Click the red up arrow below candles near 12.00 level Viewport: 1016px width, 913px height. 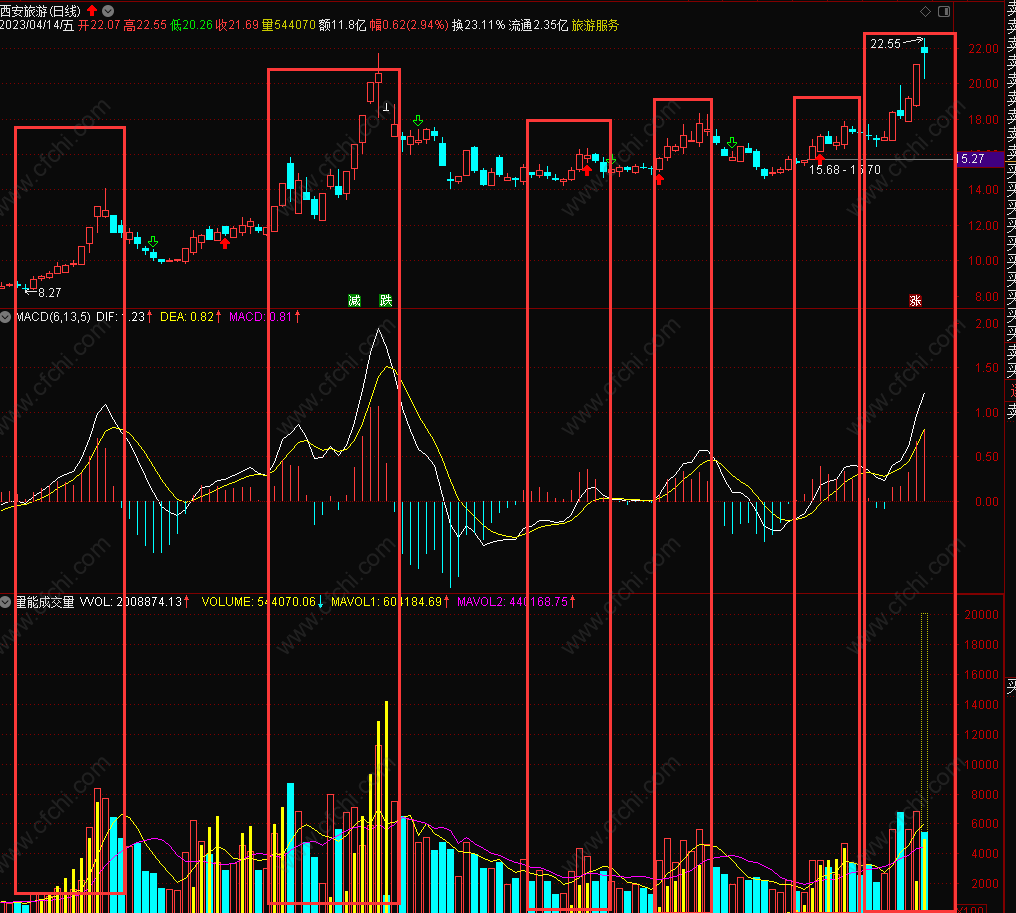tap(225, 243)
